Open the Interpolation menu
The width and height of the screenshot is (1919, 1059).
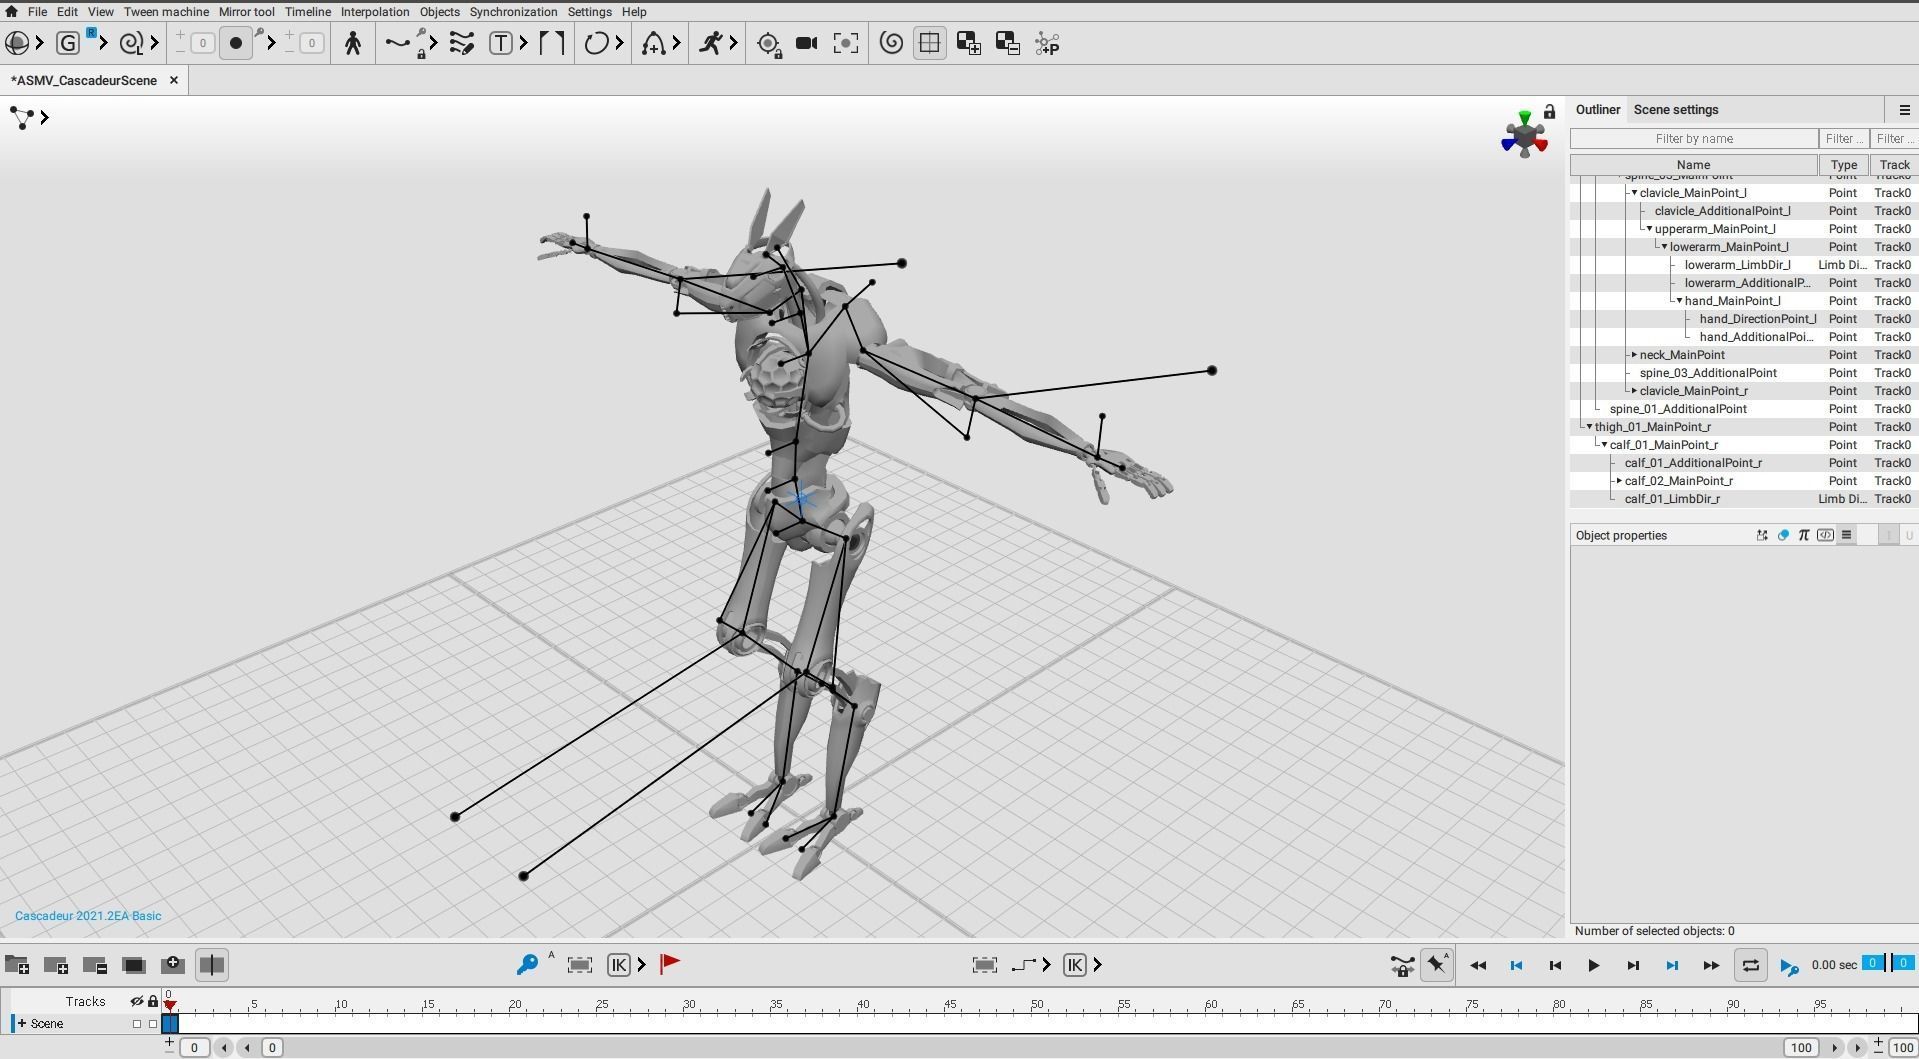[x=375, y=12]
